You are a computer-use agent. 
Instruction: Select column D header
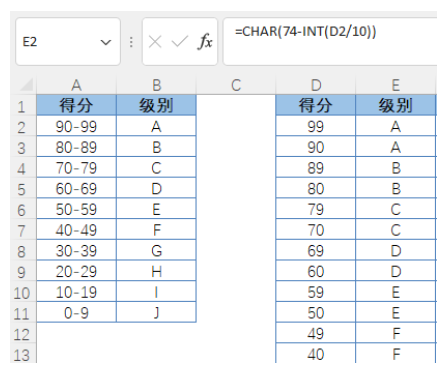316,85
